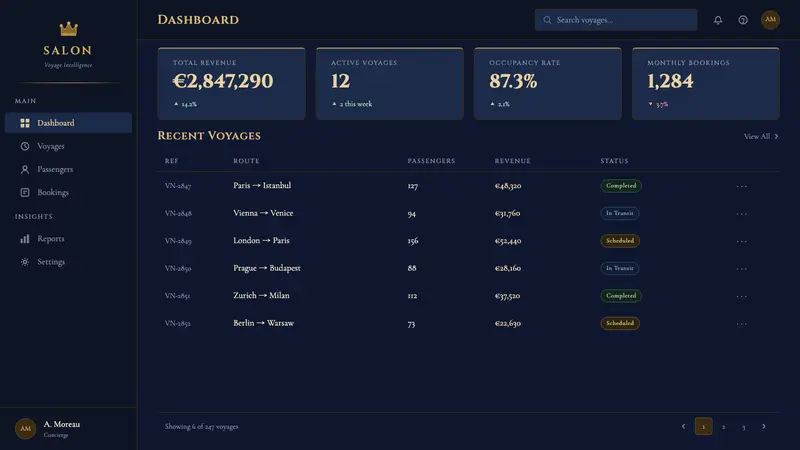Viewport: 800px width, 450px height.
Task: Open the Dashboard grid icon in sidebar
Action: (x=24, y=123)
